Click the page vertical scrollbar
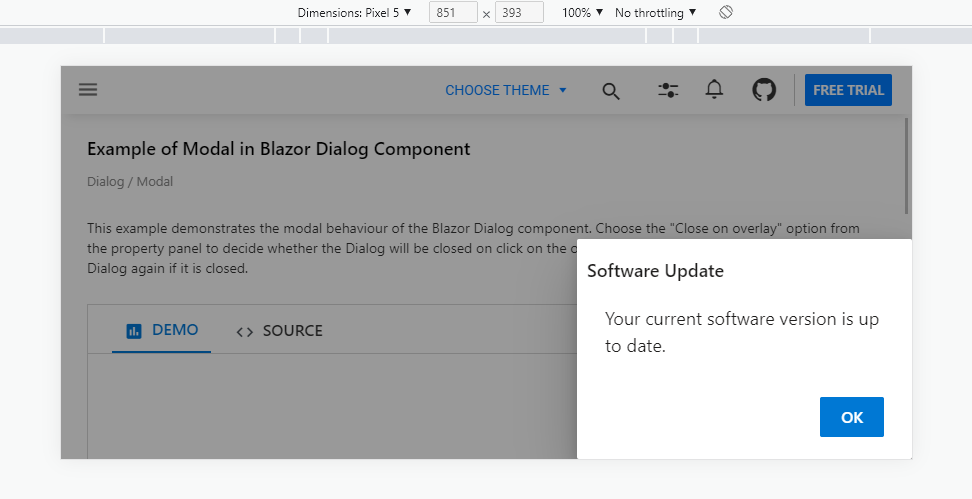 coord(906,166)
